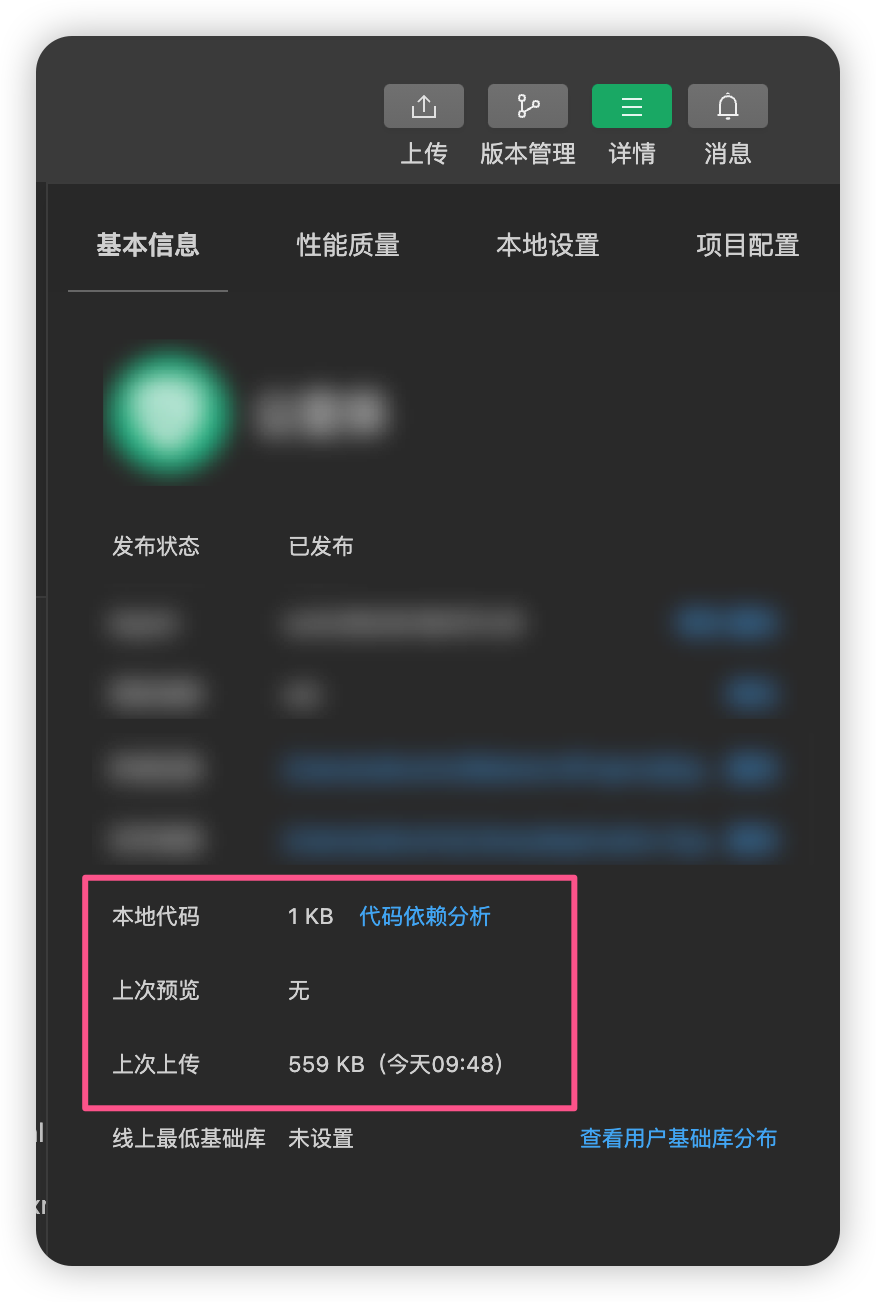This screenshot has width=876, height=1302.
Task: Click 查看用户基础库分布 link
Action: point(679,1138)
